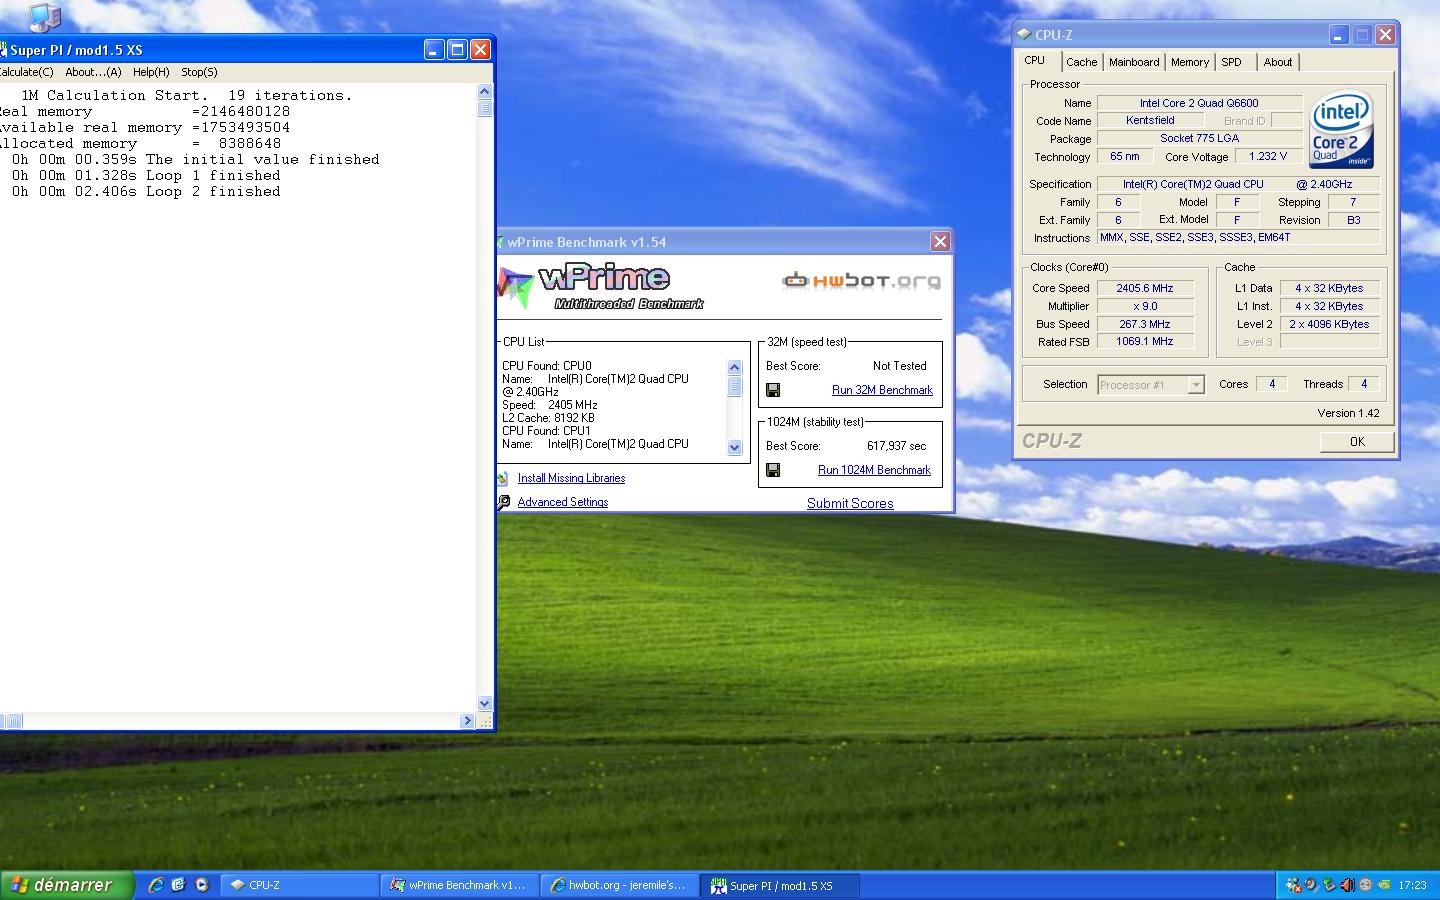1440x900 pixels.
Task: Click the Windows Media Player Quick Launch icon
Action: [201, 885]
